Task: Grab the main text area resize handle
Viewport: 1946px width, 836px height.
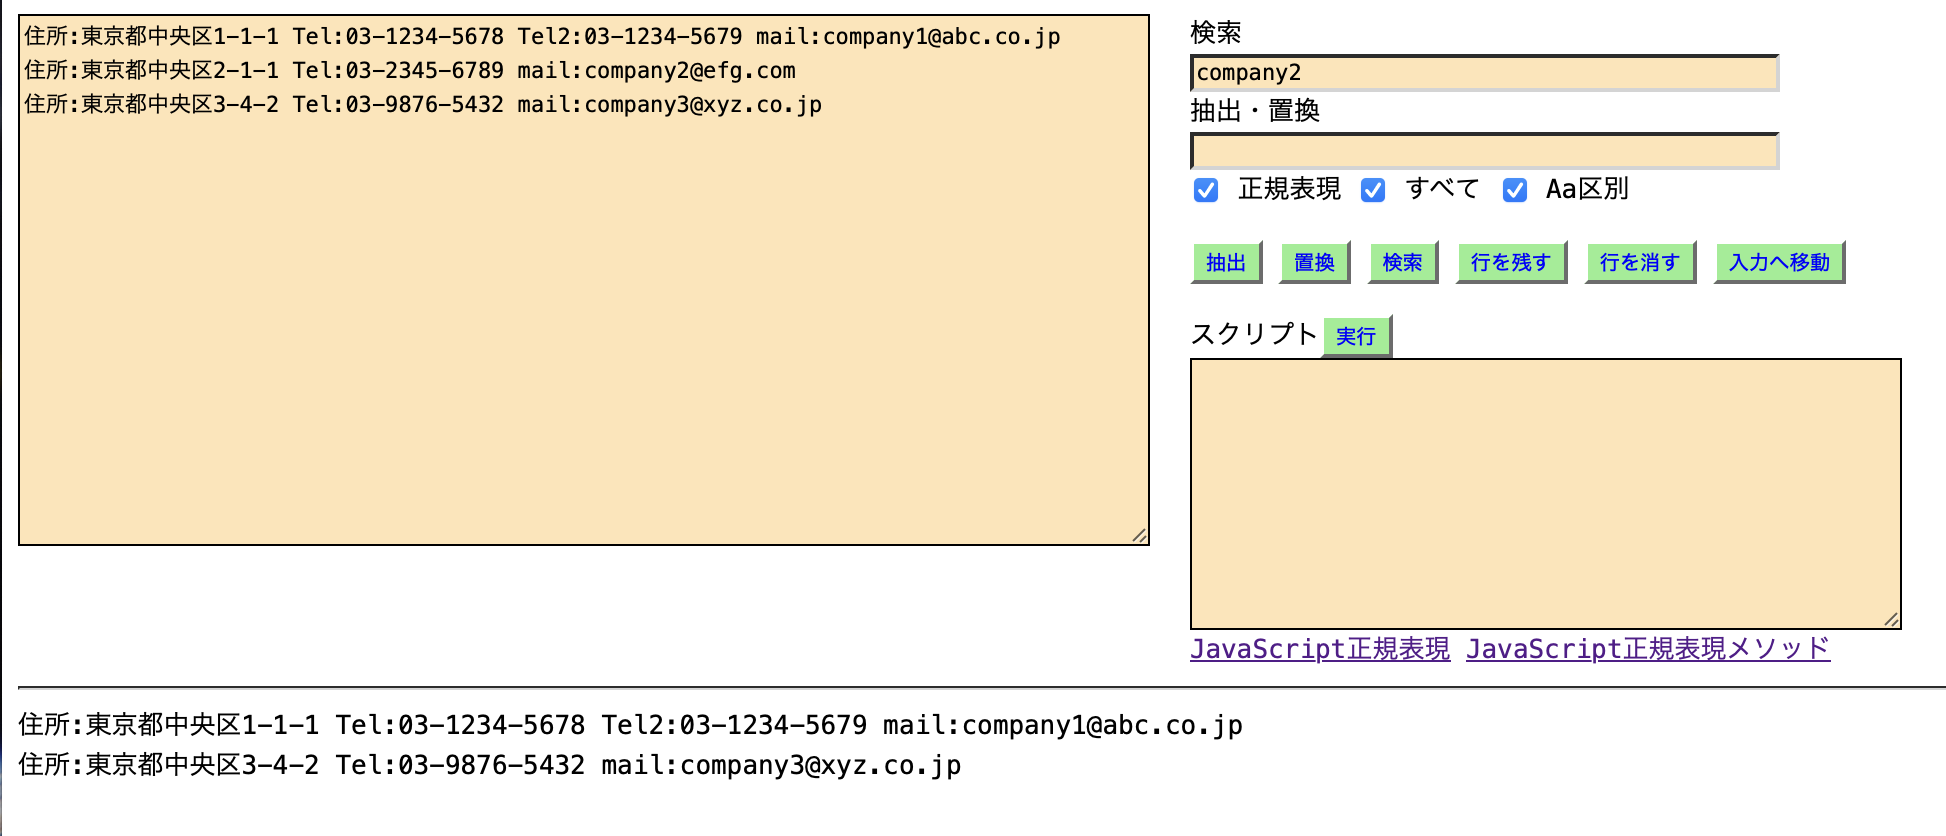Action: pyautogui.click(x=1139, y=535)
